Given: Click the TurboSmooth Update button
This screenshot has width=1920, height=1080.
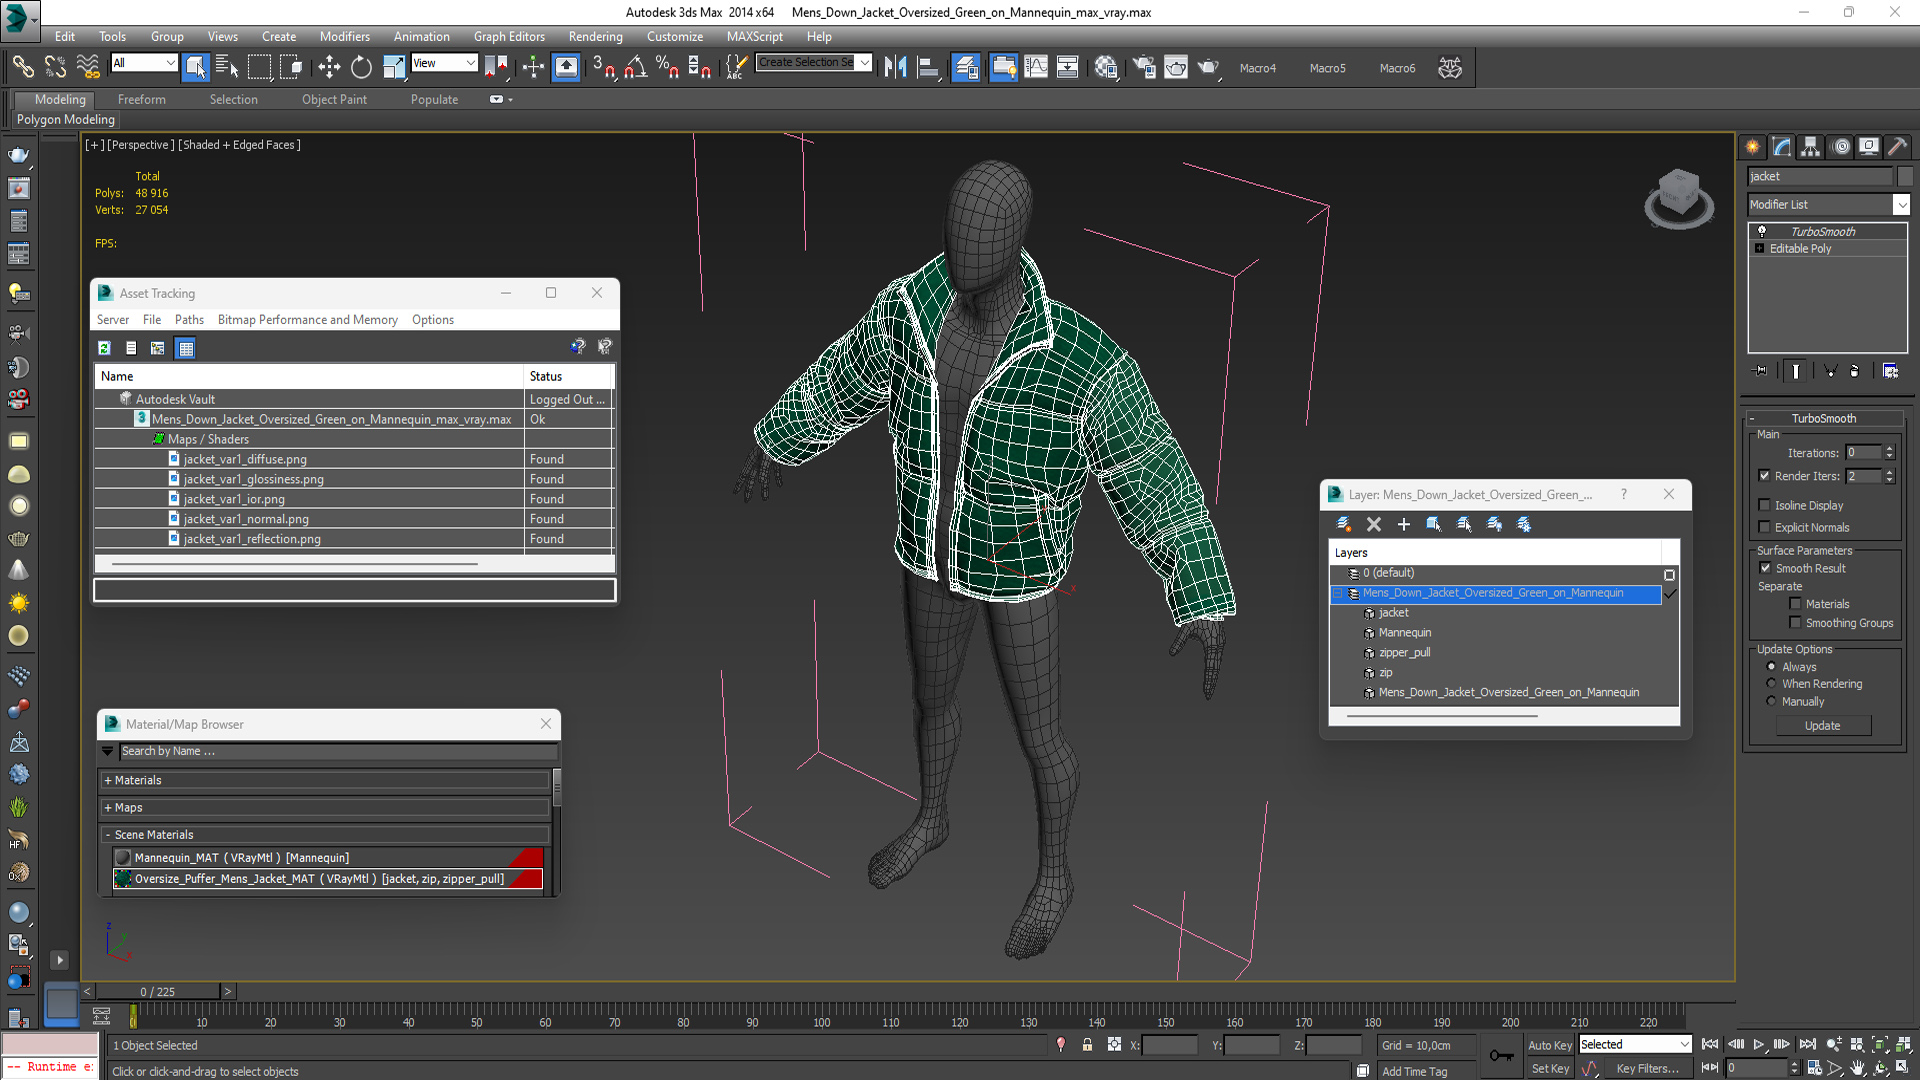Looking at the screenshot, I should (x=1823, y=726).
